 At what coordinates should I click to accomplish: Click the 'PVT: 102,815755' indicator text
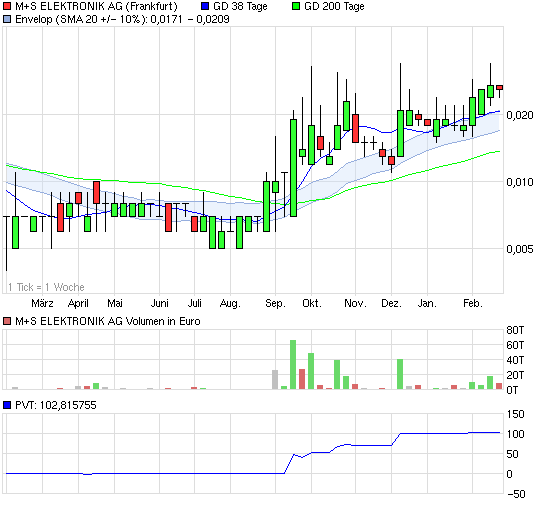coord(56,405)
